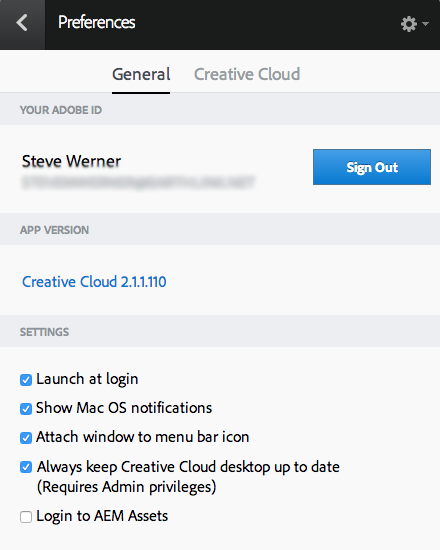Click the SETTINGS section header
This screenshot has width=440, height=550.
(x=44, y=332)
